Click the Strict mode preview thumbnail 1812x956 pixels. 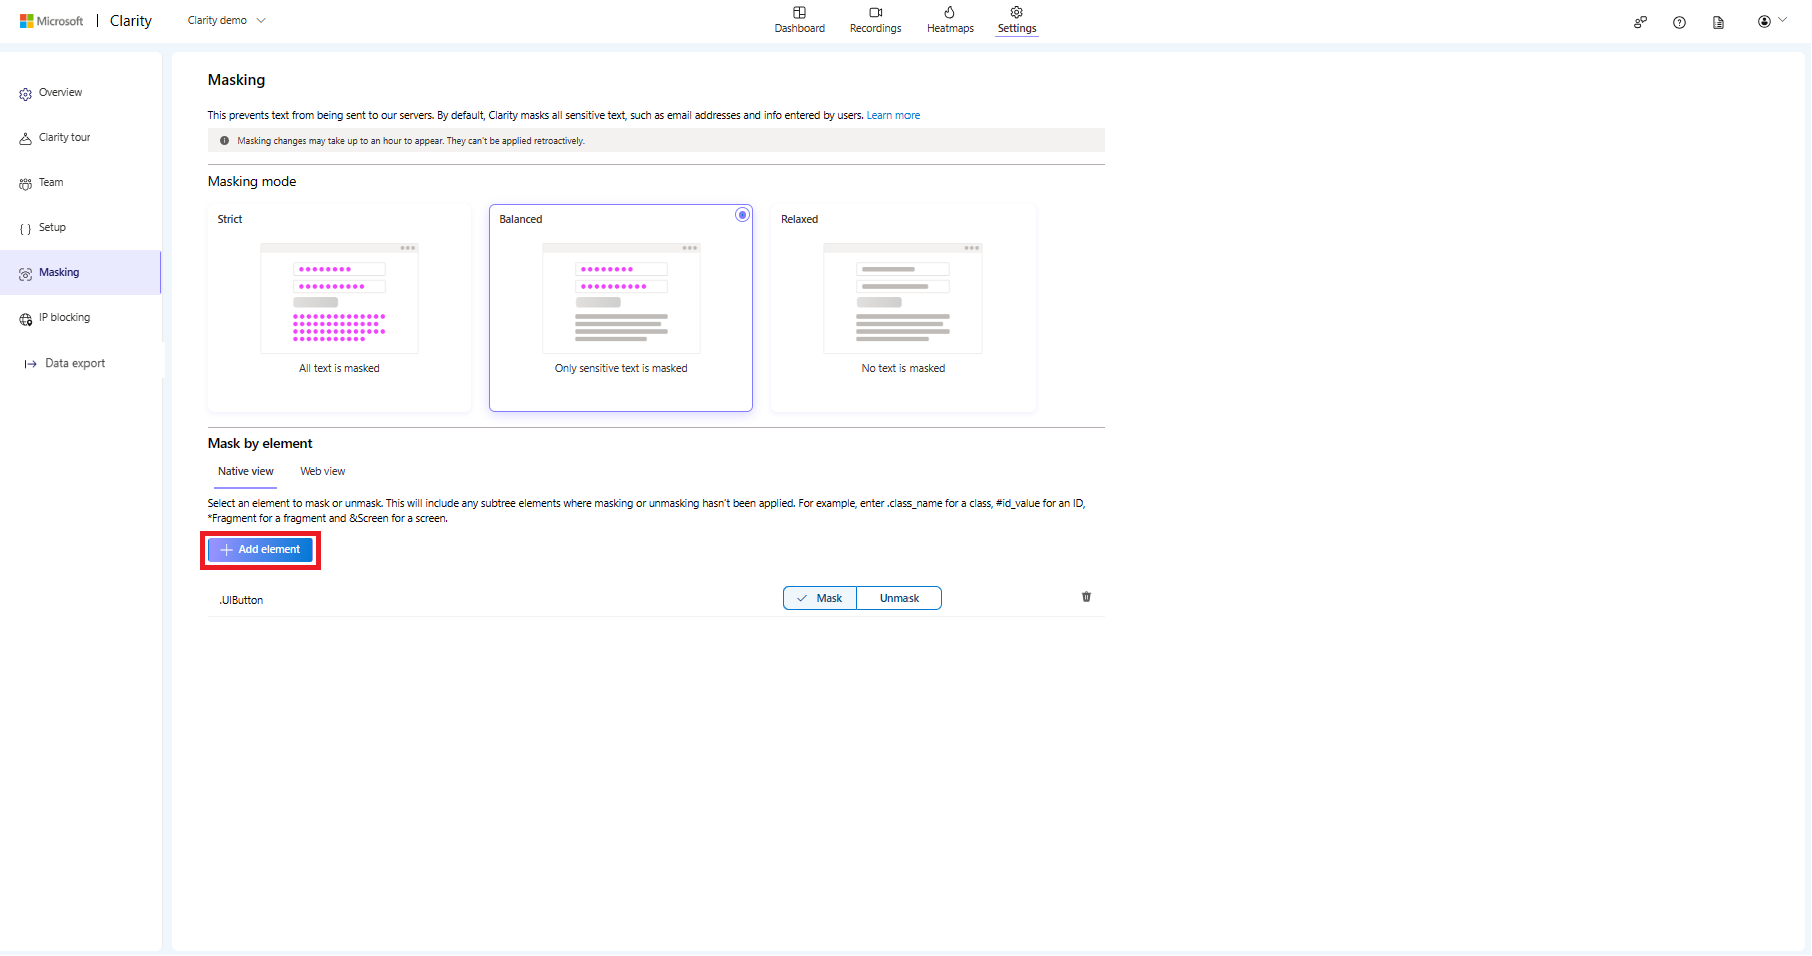[339, 298]
